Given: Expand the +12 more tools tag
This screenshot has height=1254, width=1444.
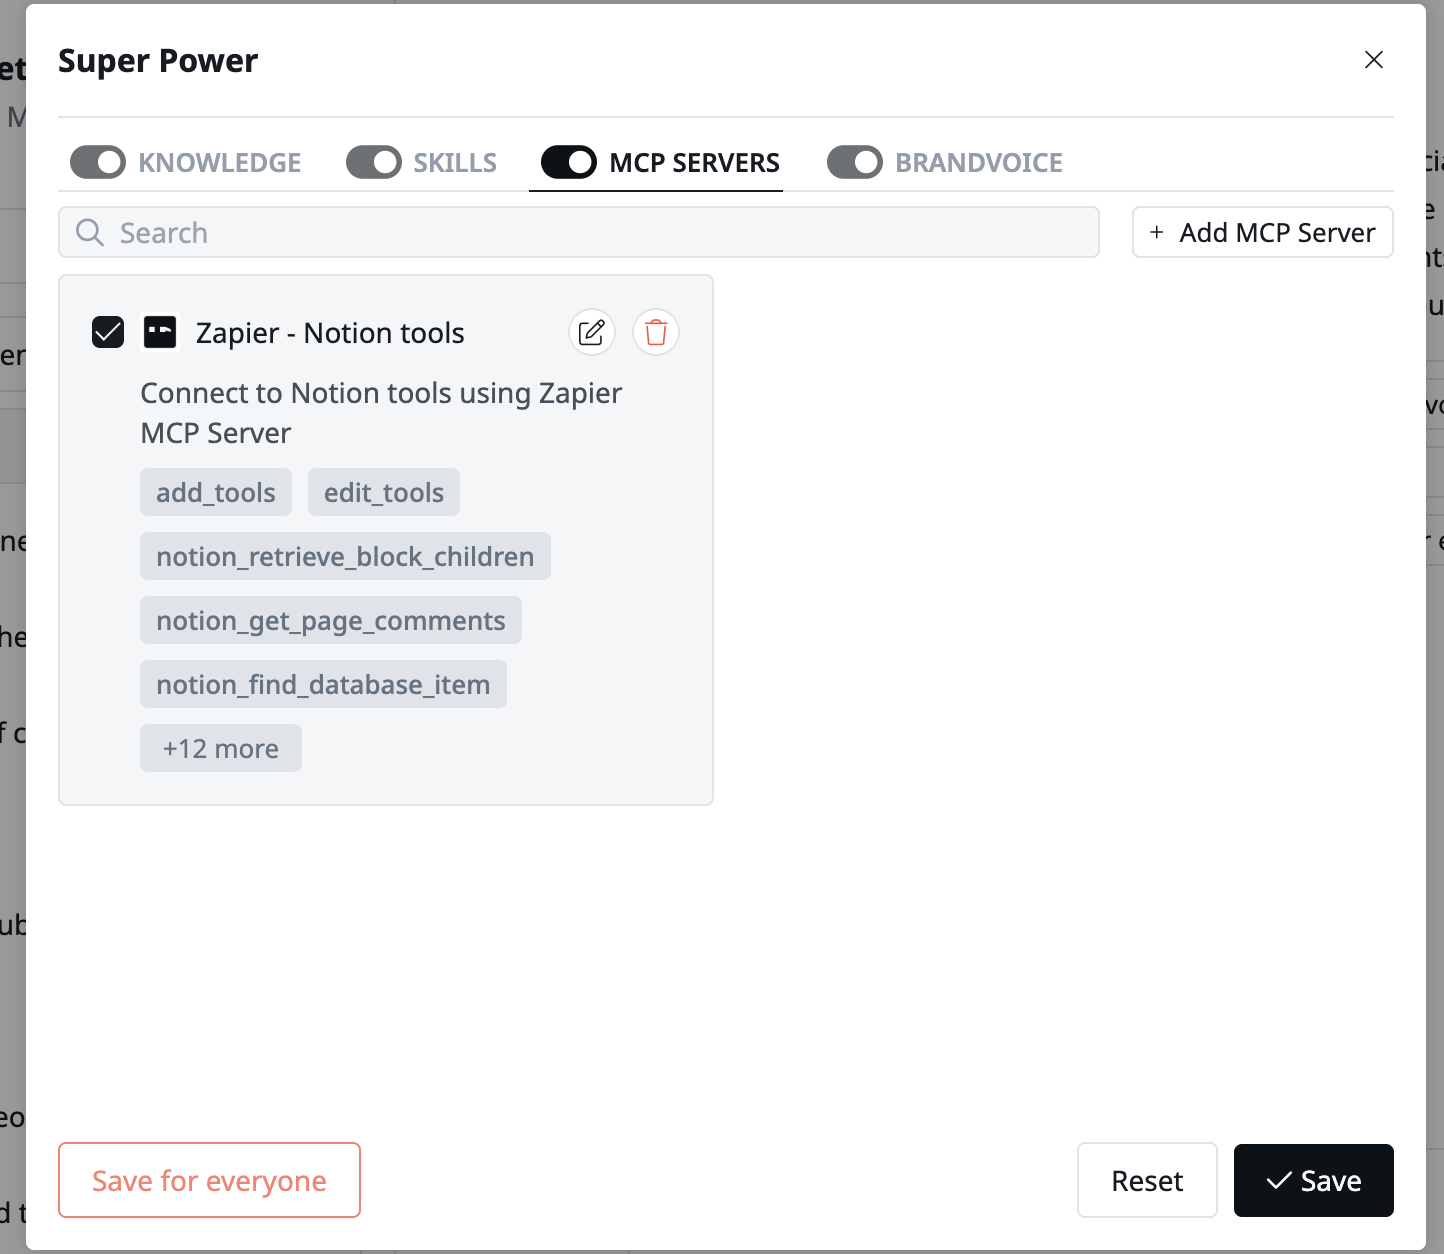Looking at the screenshot, I should pos(221,748).
